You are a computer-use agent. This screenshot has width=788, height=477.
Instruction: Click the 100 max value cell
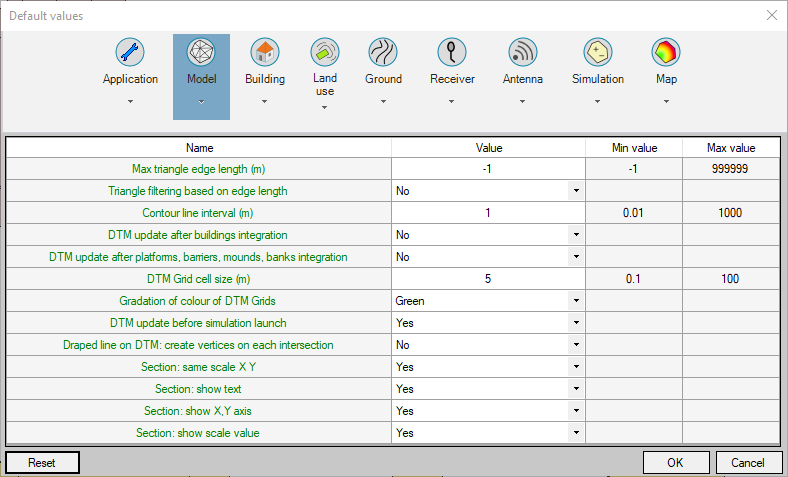730,279
